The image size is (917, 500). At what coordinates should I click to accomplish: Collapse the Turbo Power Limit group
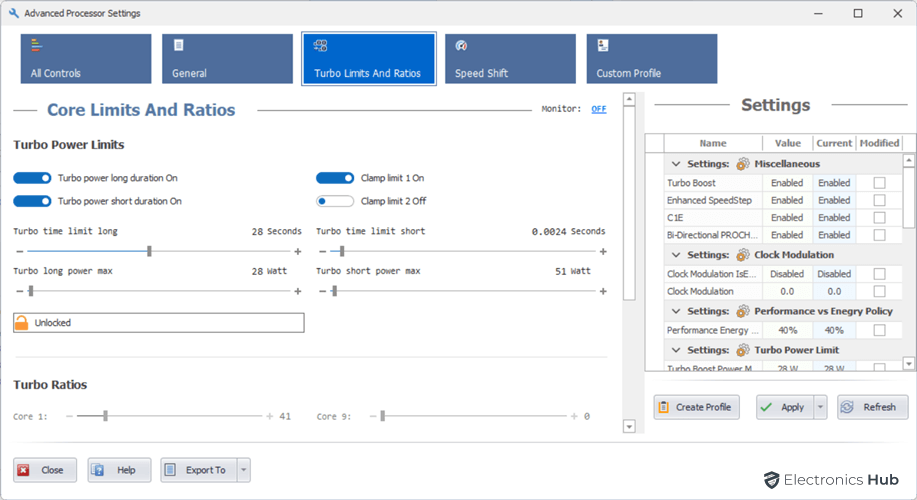[x=676, y=350]
